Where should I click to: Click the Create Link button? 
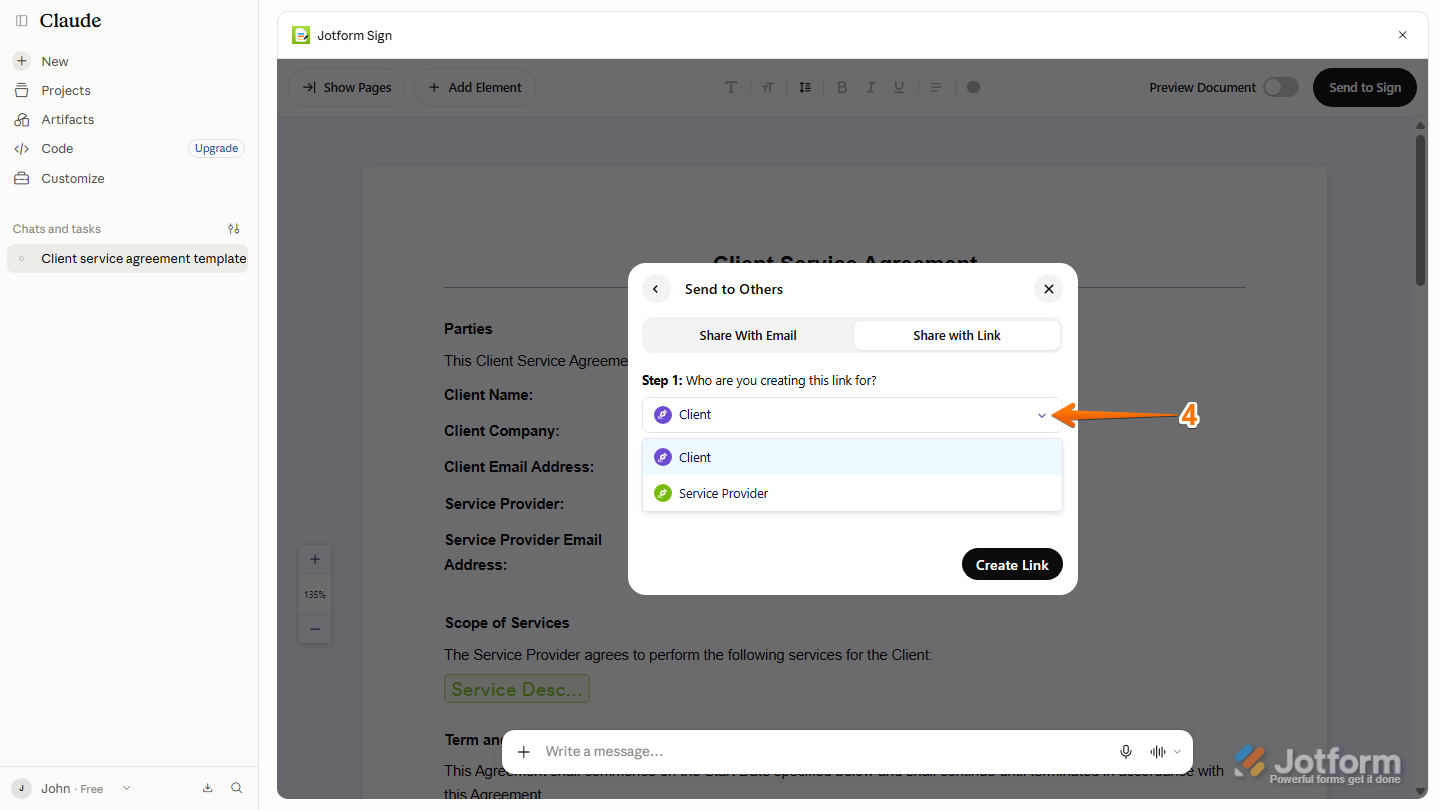pyautogui.click(x=1012, y=564)
